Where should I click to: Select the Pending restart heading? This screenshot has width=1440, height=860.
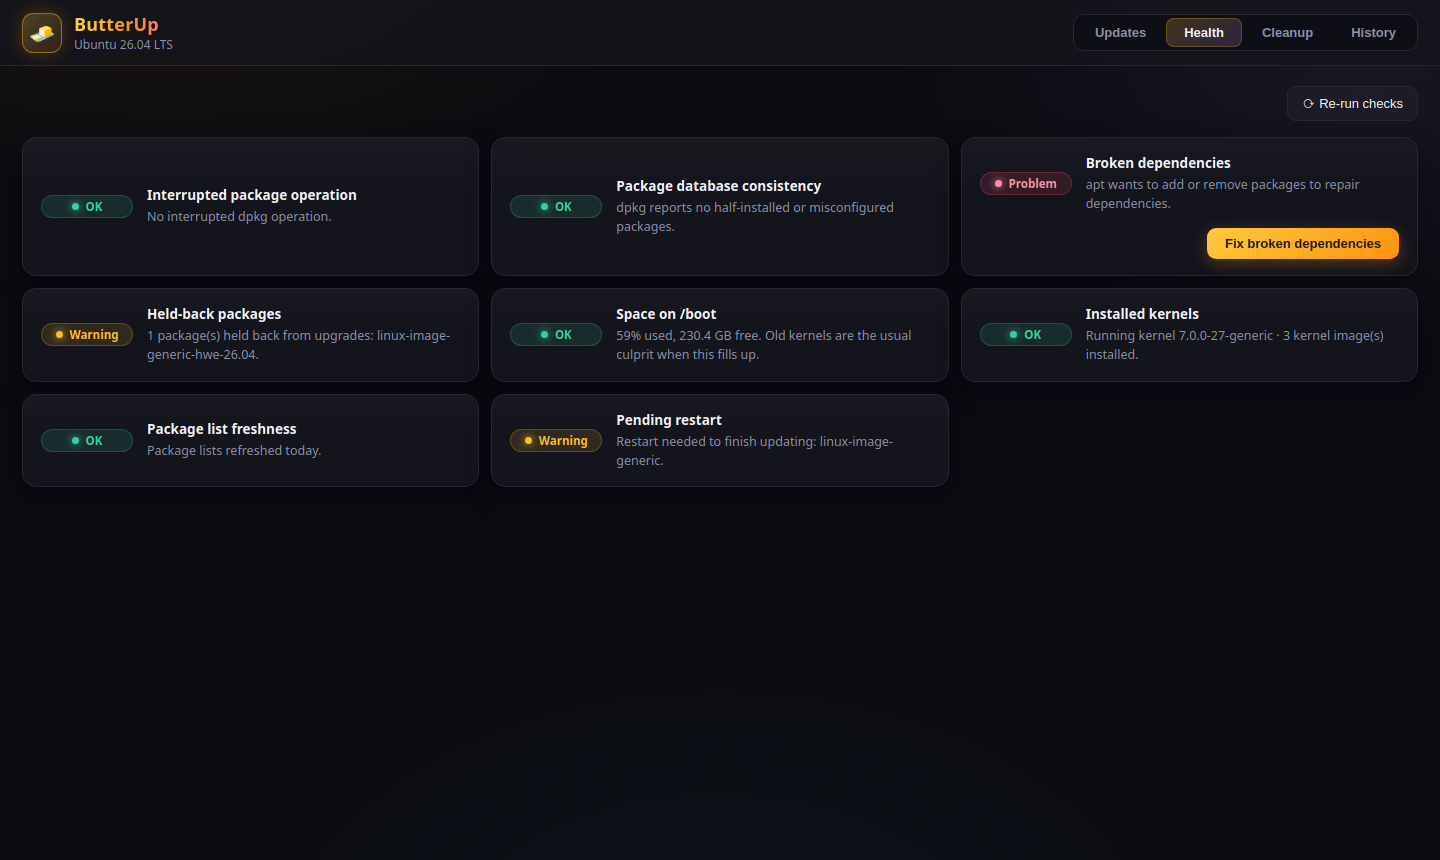coord(669,420)
